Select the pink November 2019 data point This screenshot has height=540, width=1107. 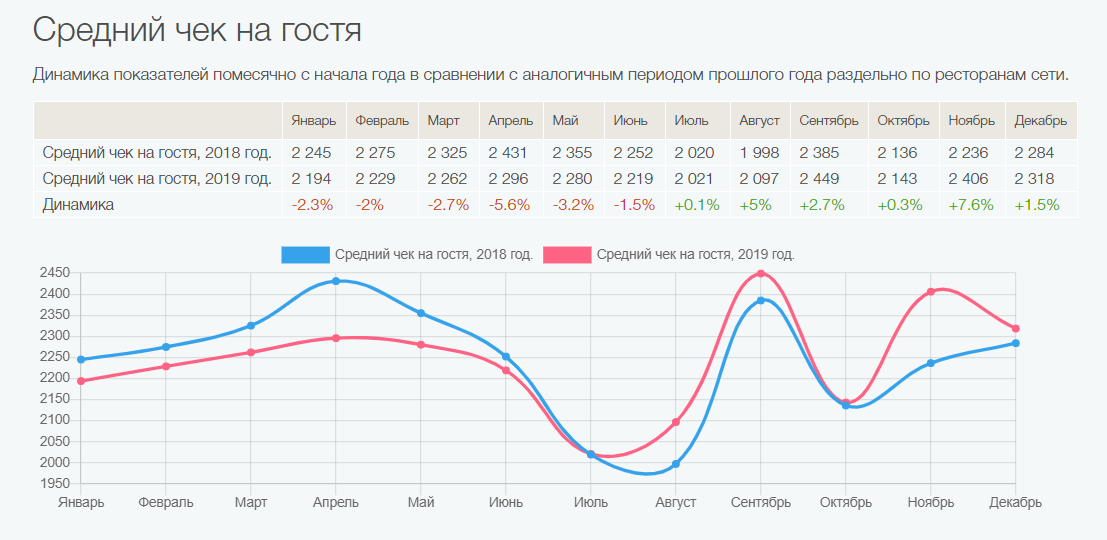(x=931, y=292)
